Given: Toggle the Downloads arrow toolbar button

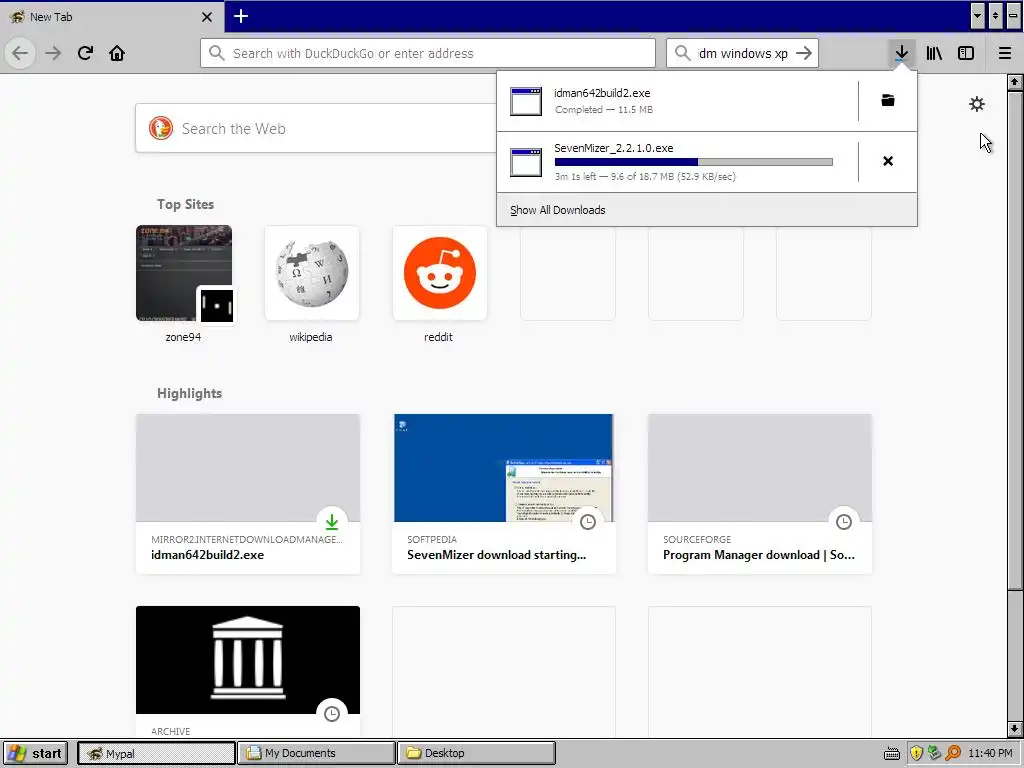Looking at the screenshot, I should point(901,53).
